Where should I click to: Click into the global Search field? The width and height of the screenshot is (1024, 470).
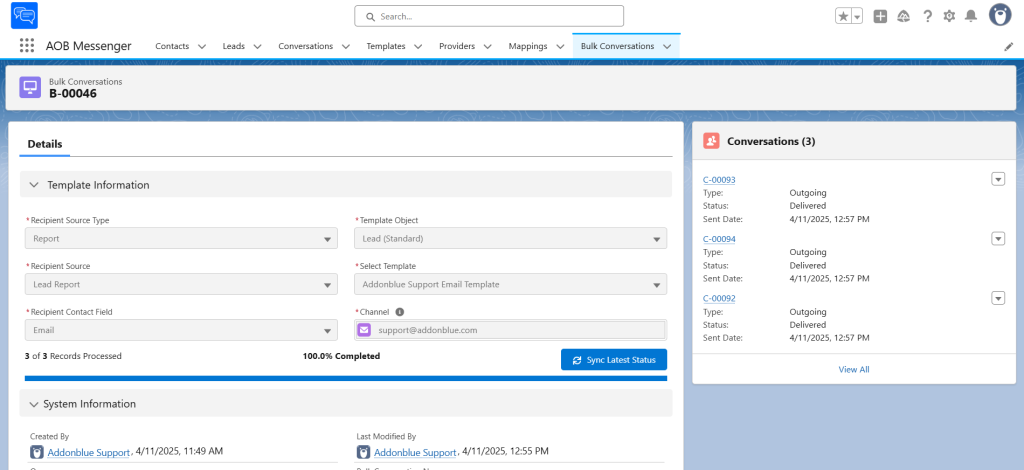490,16
